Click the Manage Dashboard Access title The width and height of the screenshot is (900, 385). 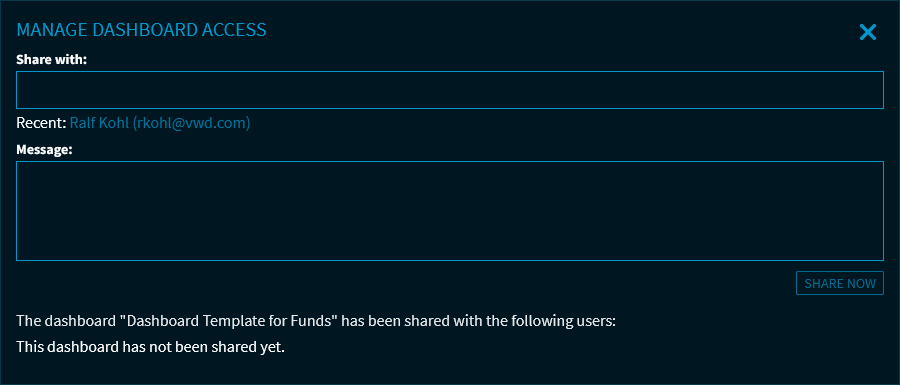pos(141,30)
